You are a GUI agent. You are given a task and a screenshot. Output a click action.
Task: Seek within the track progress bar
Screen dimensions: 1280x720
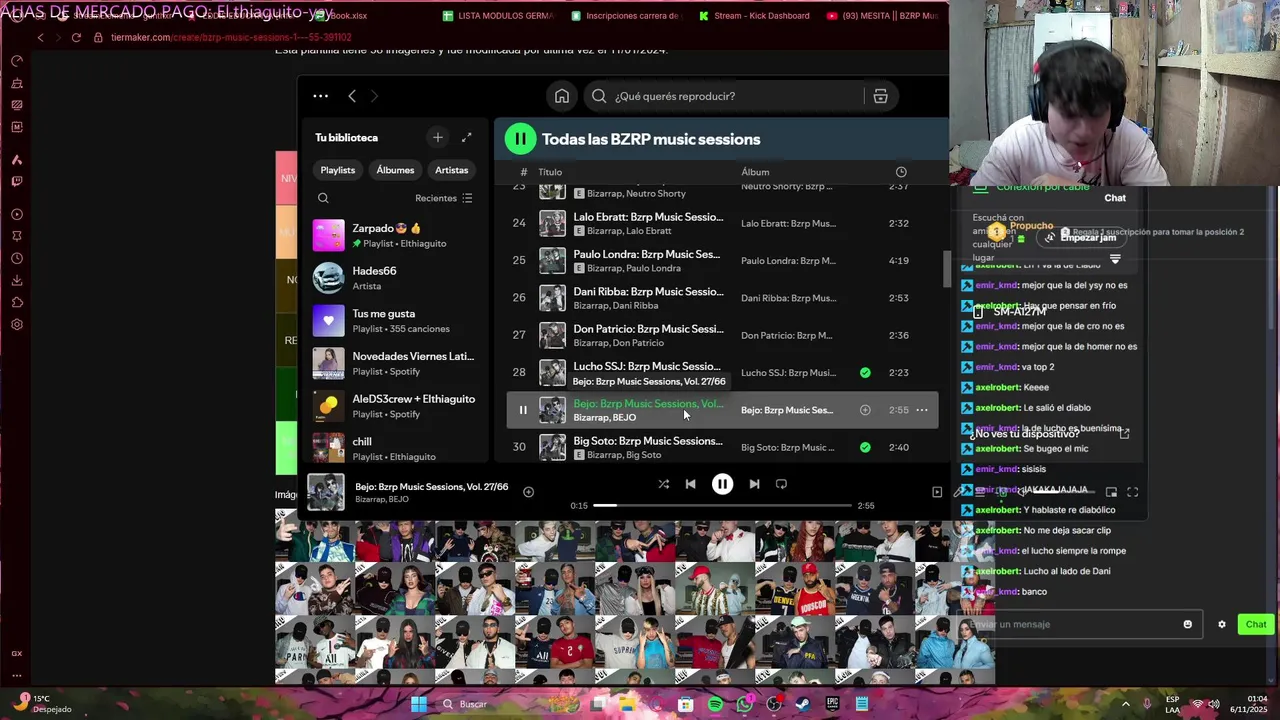pyautogui.click(x=722, y=505)
